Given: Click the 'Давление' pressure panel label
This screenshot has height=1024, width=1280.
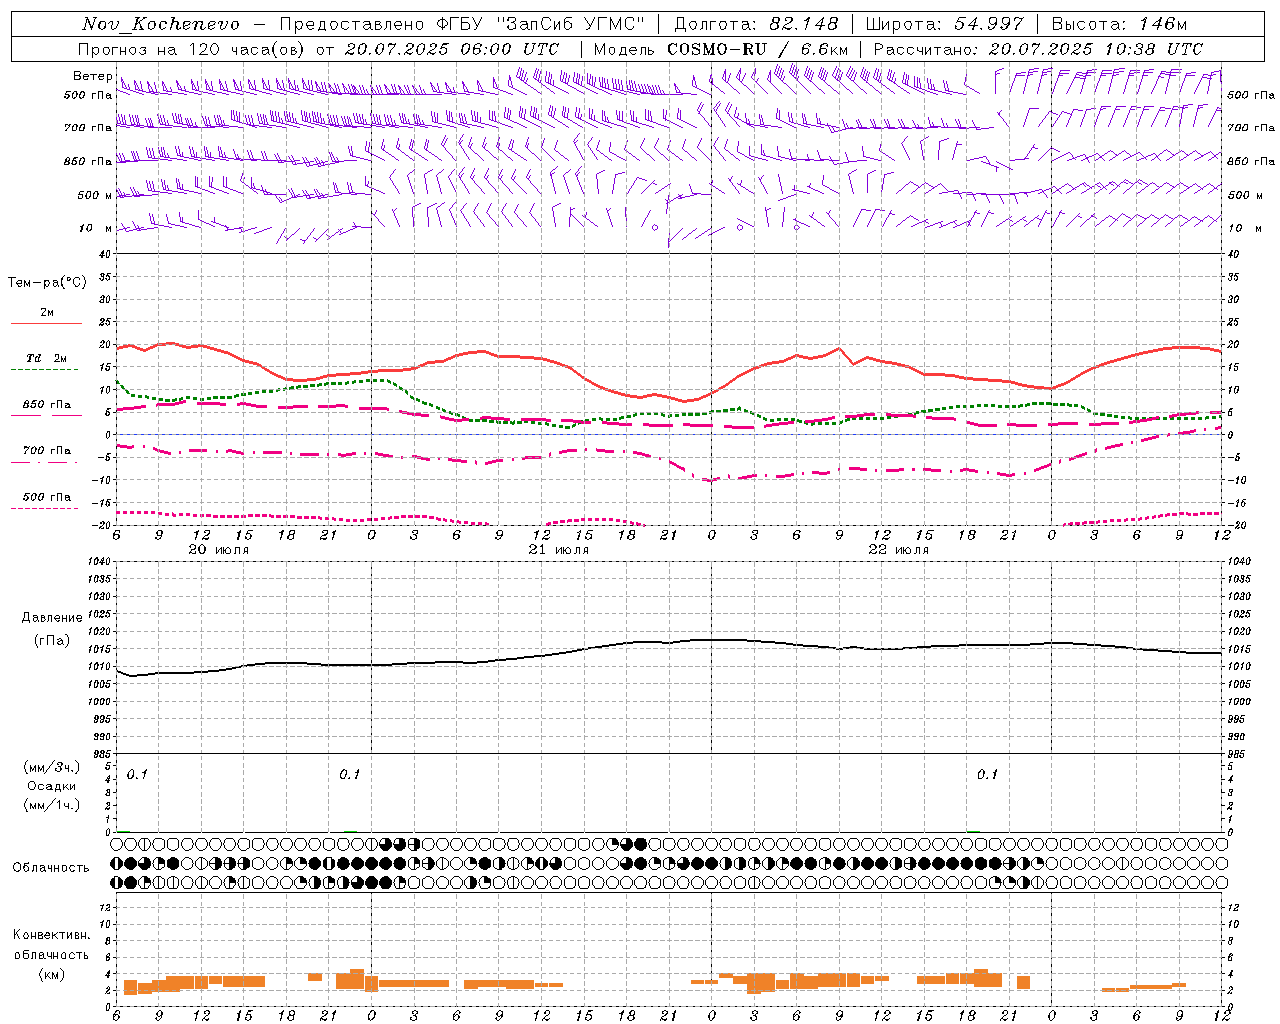Looking at the screenshot, I should [52, 618].
